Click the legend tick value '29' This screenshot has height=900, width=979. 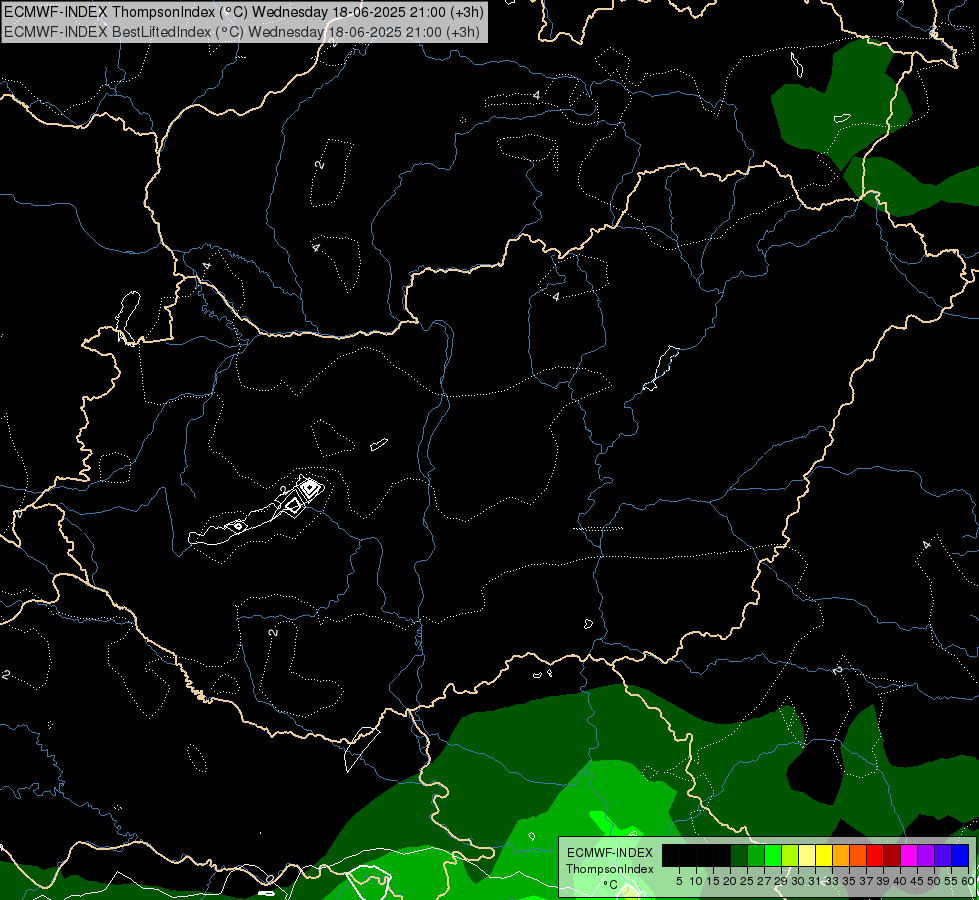pos(781,881)
